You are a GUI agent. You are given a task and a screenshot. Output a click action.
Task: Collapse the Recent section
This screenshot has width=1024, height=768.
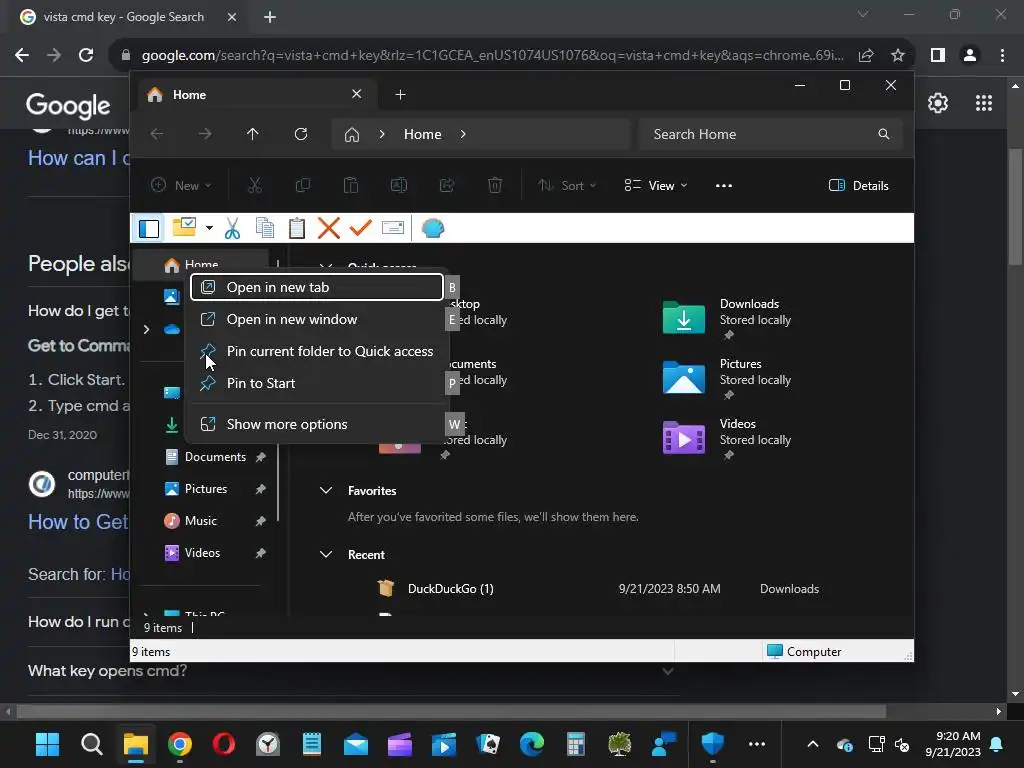pos(326,554)
